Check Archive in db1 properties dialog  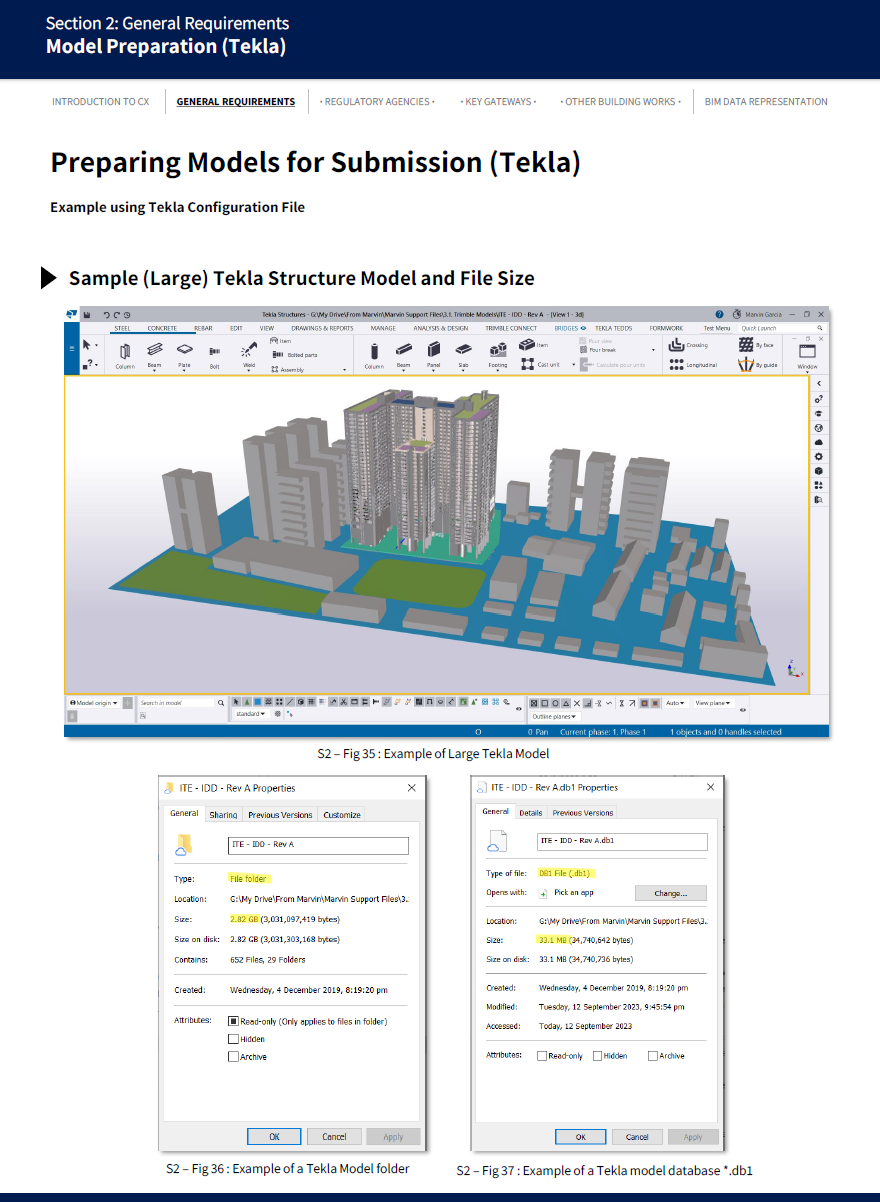tap(653, 1056)
